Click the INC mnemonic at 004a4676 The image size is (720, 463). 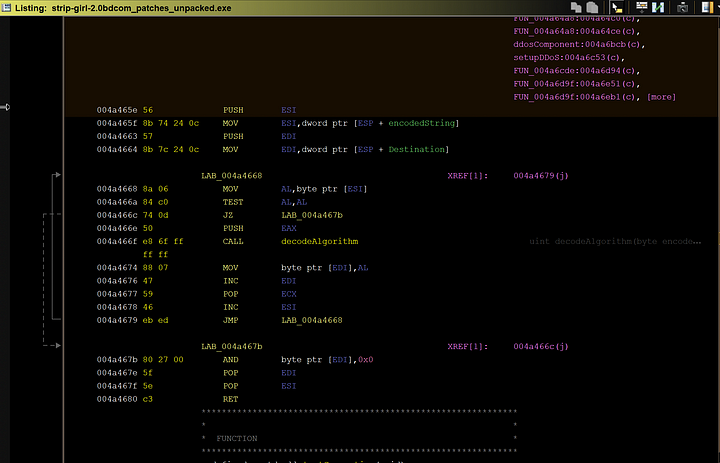coord(231,281)
